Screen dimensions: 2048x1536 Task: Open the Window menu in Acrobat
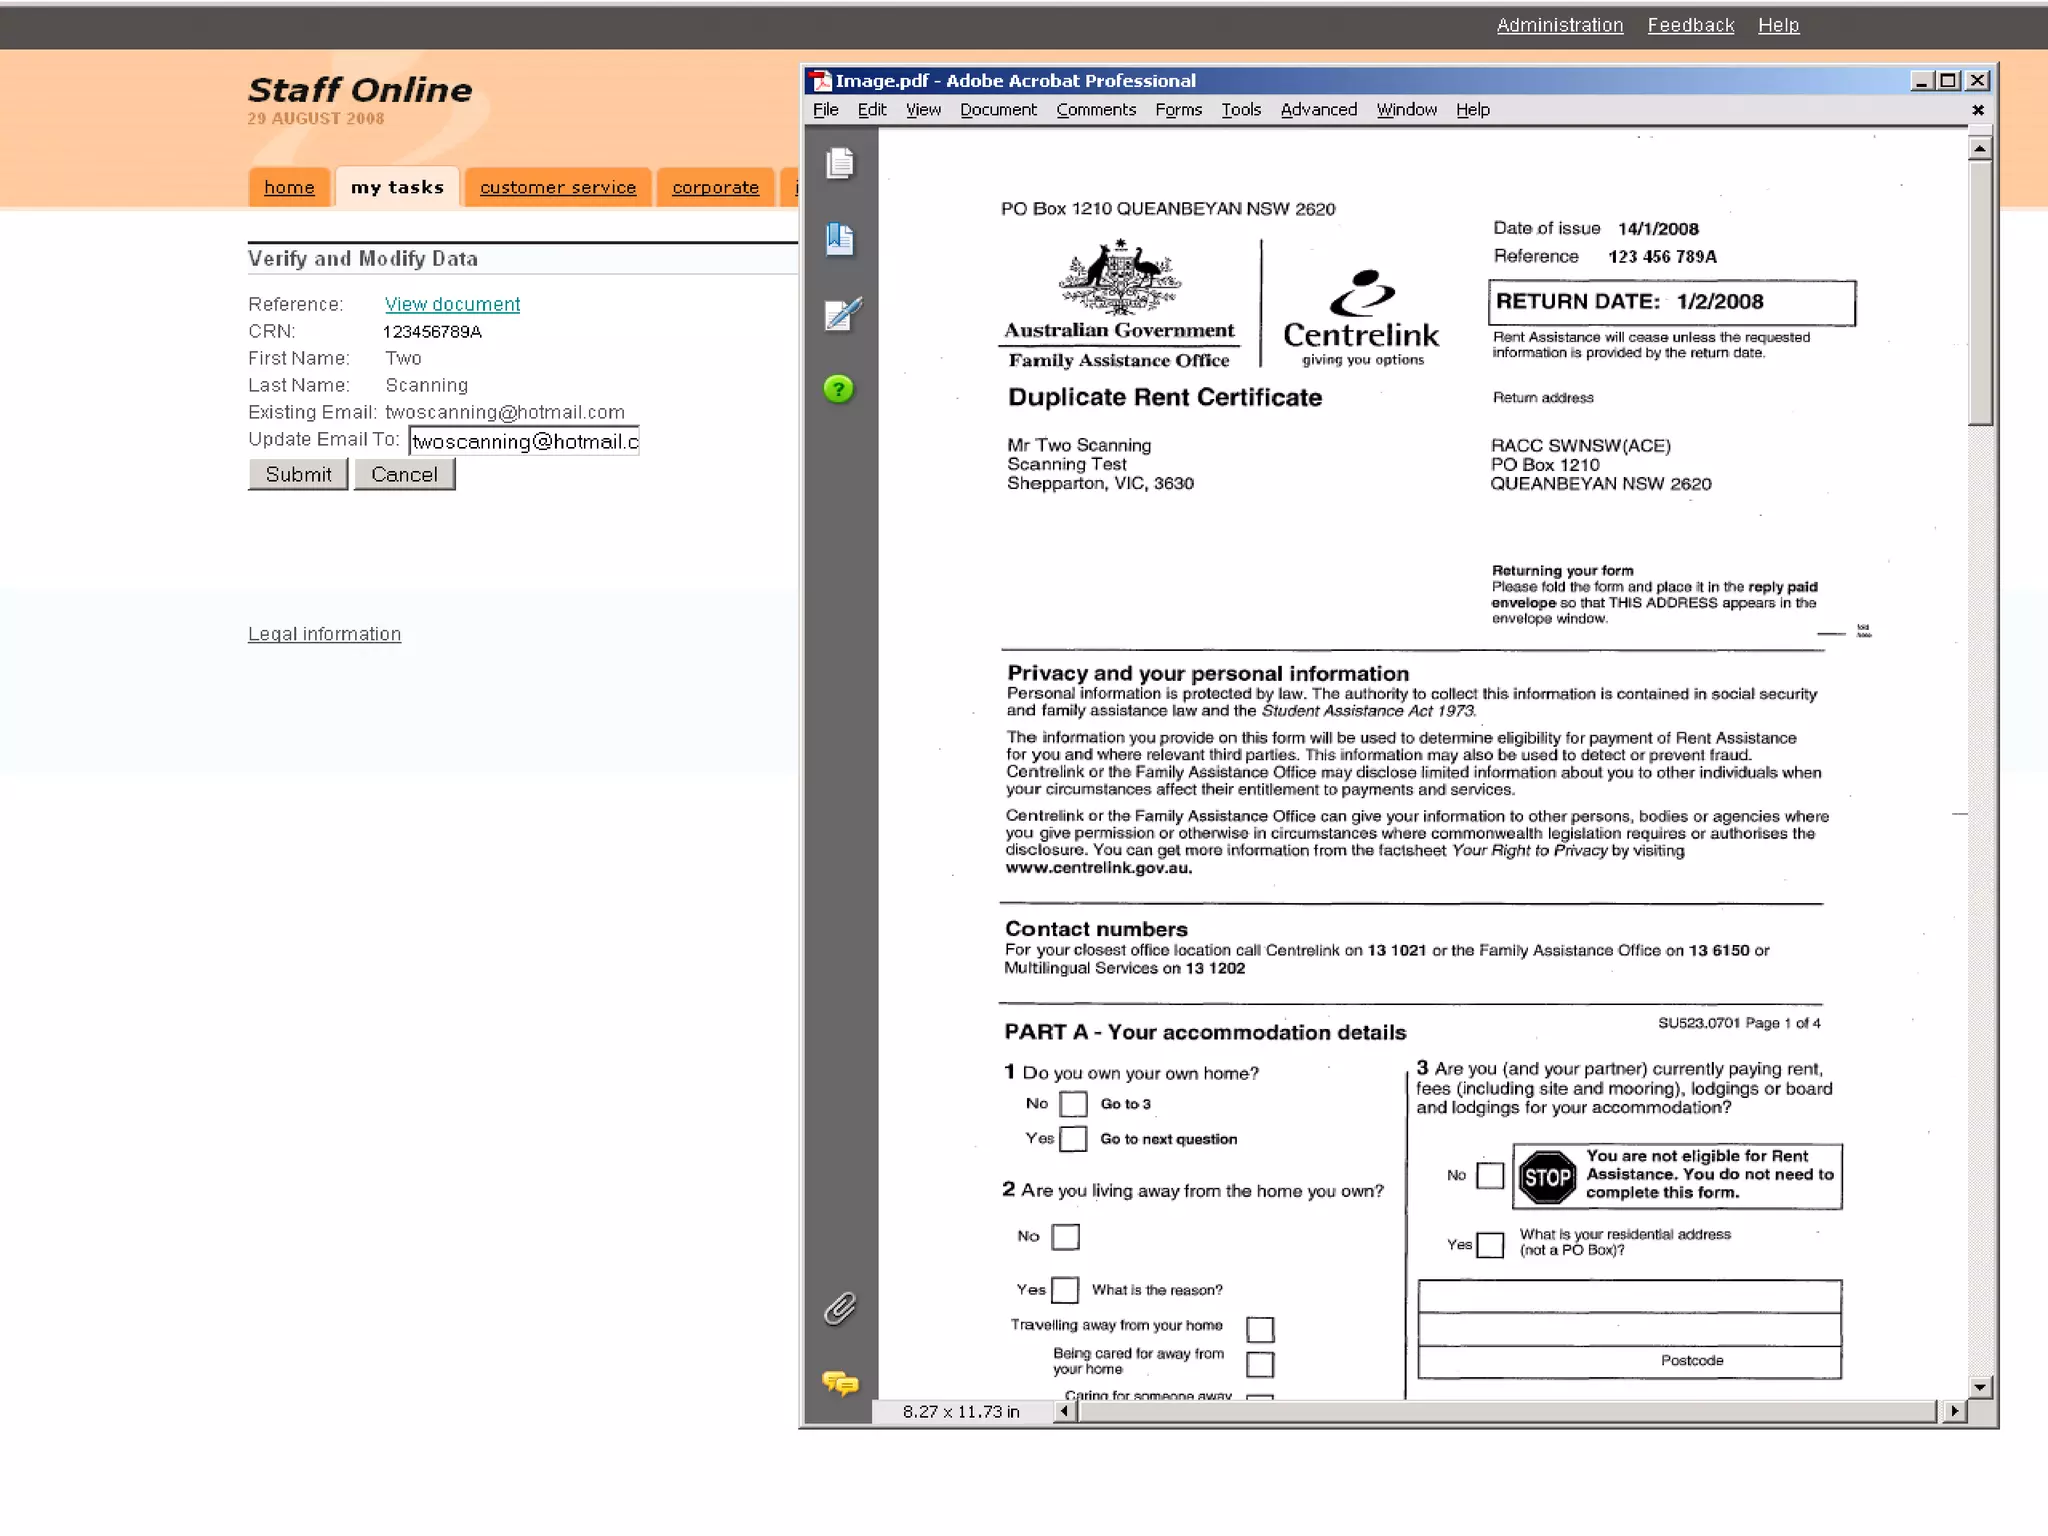(x=1406, y=110)
